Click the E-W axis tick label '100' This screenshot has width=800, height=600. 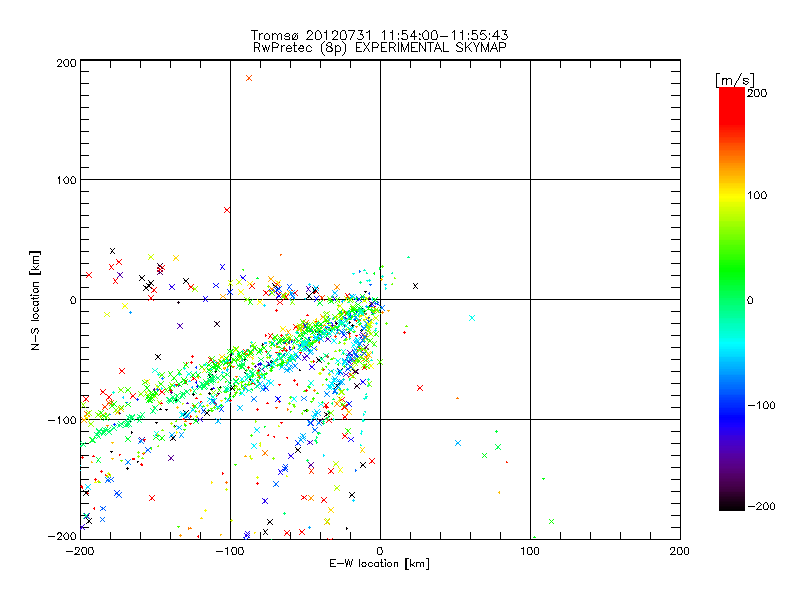530,551
